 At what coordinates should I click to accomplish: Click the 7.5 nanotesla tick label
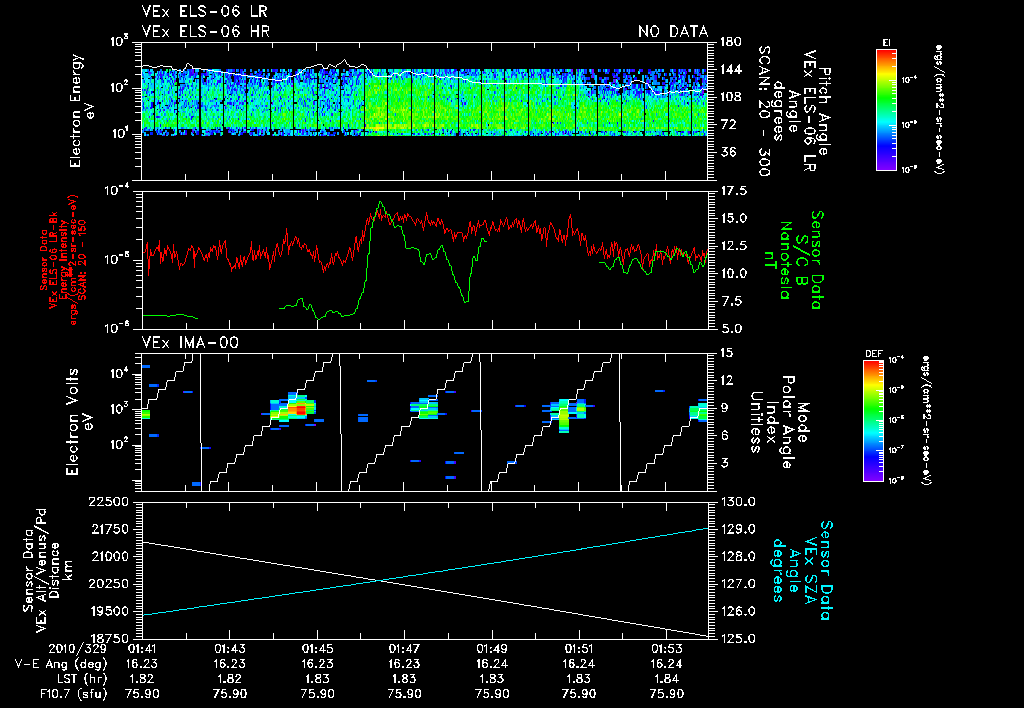(730, 301)
